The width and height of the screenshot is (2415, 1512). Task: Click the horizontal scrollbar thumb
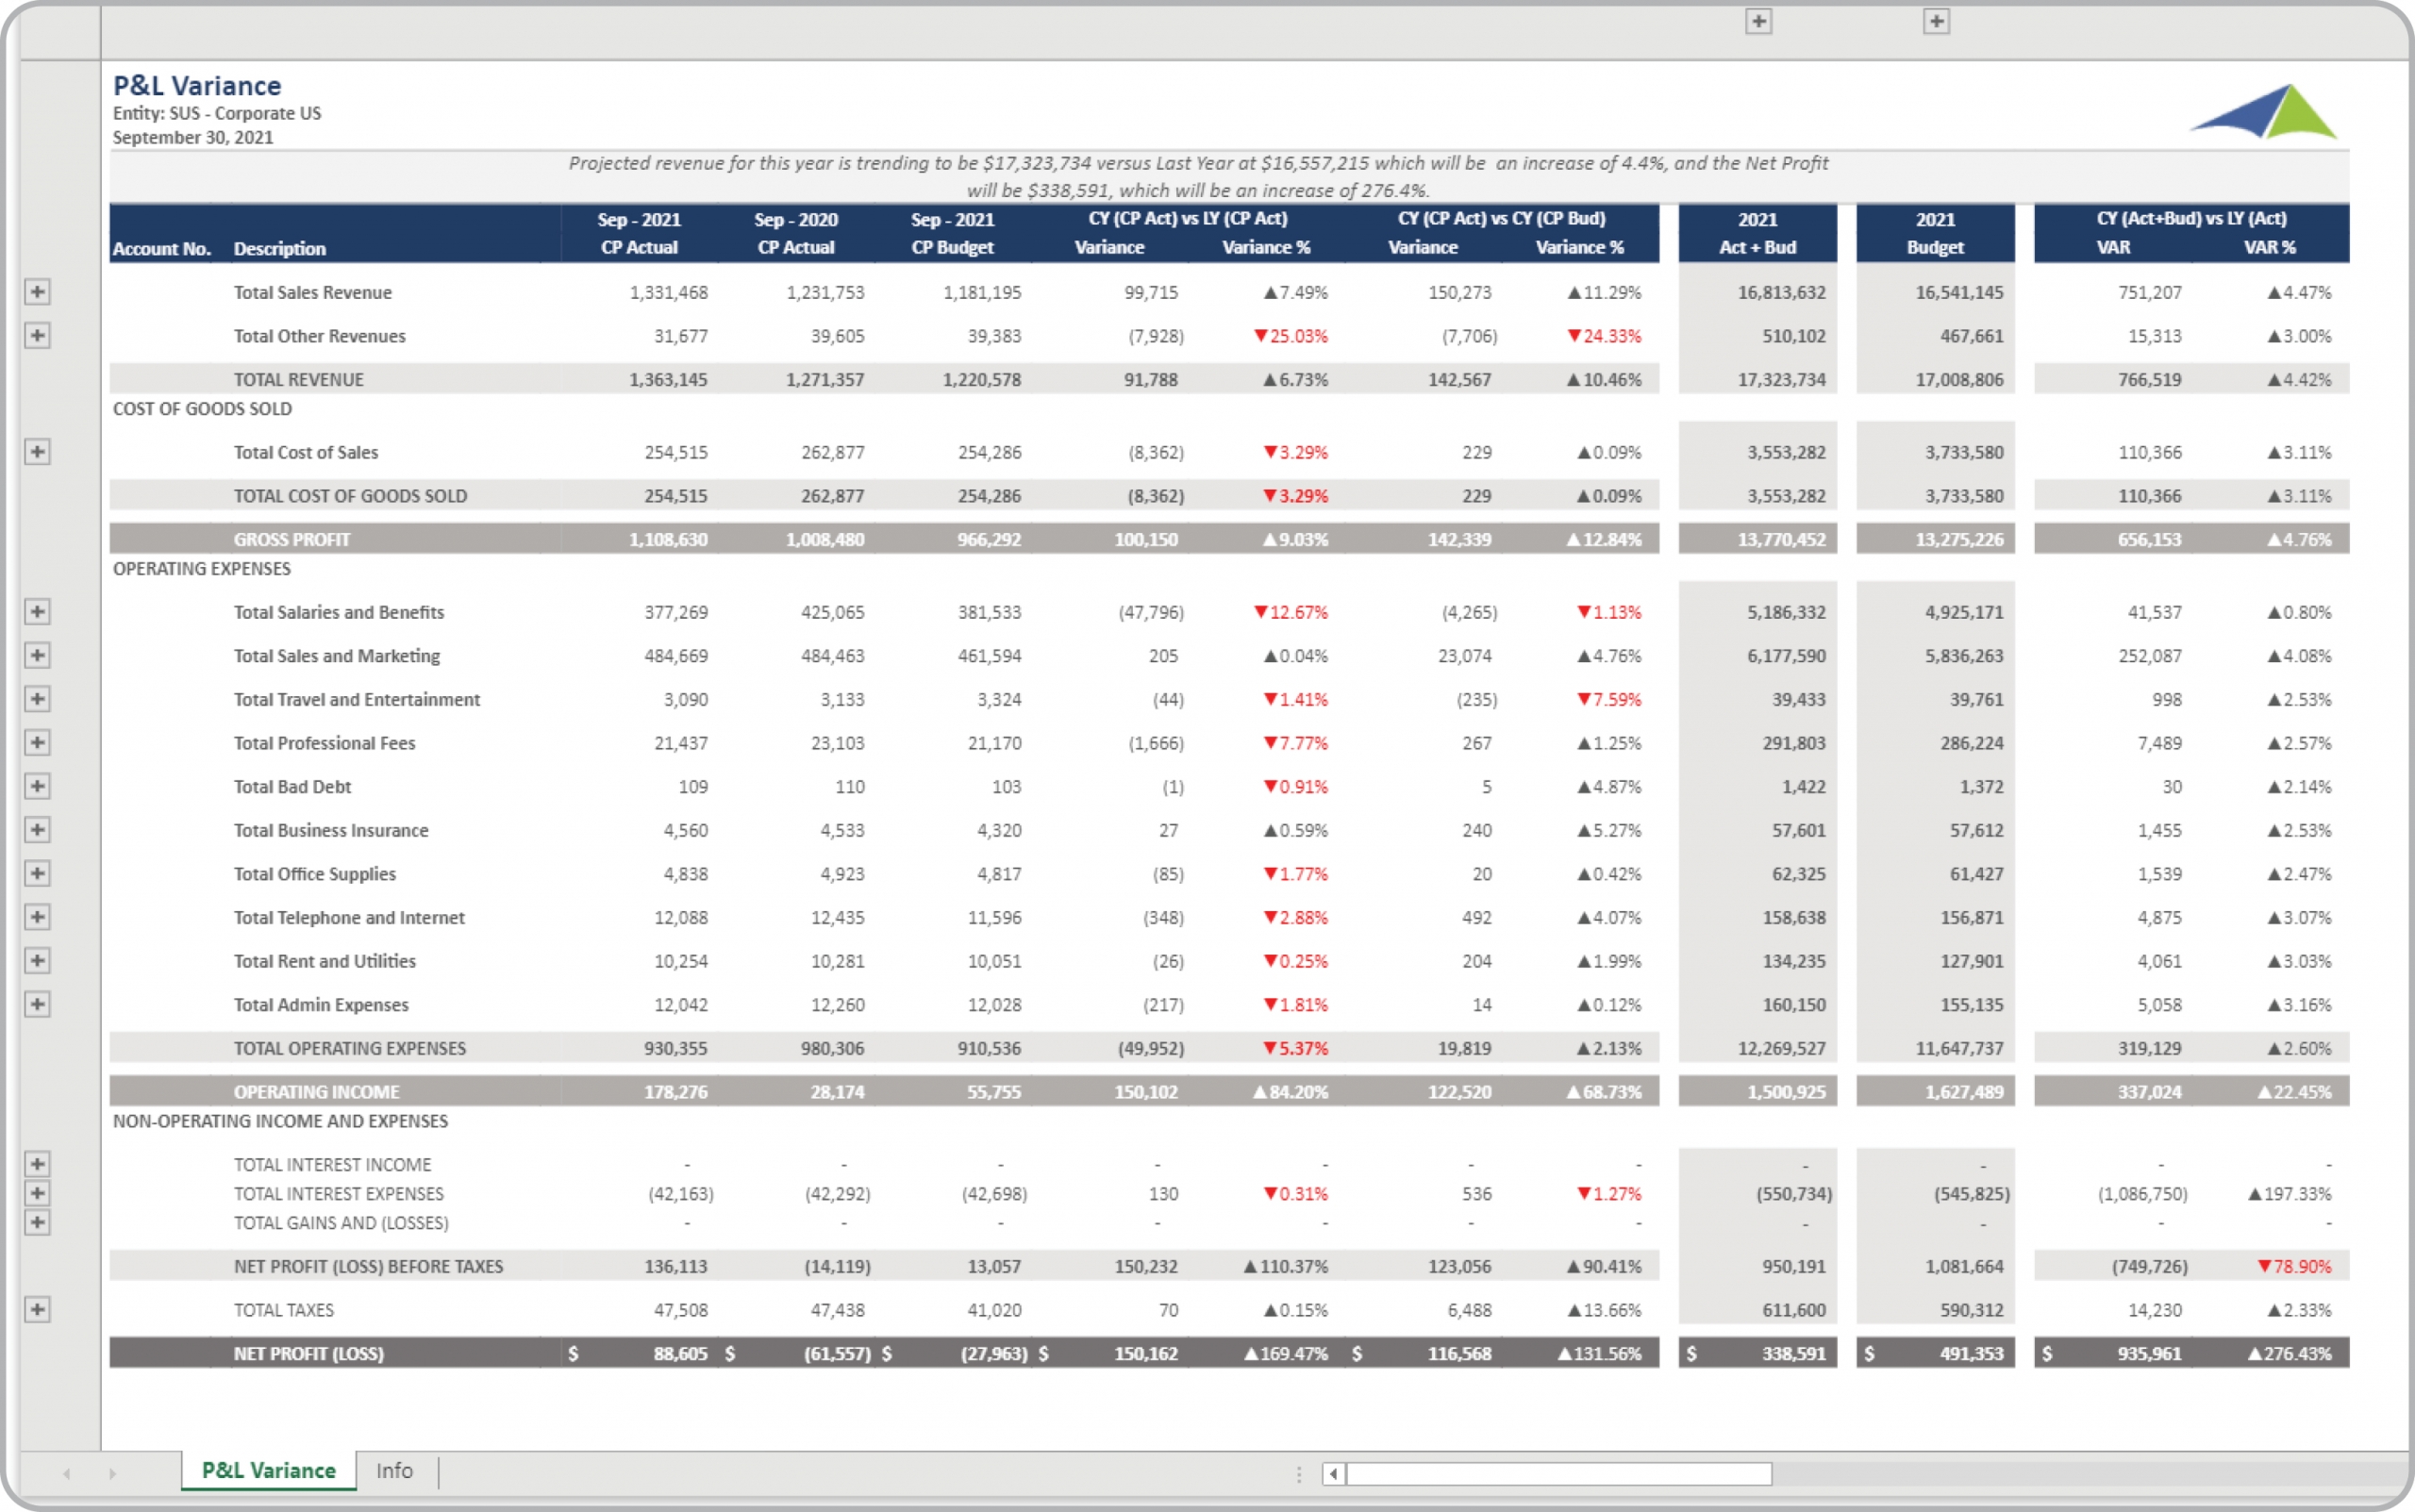[x=1558, y=1474]
